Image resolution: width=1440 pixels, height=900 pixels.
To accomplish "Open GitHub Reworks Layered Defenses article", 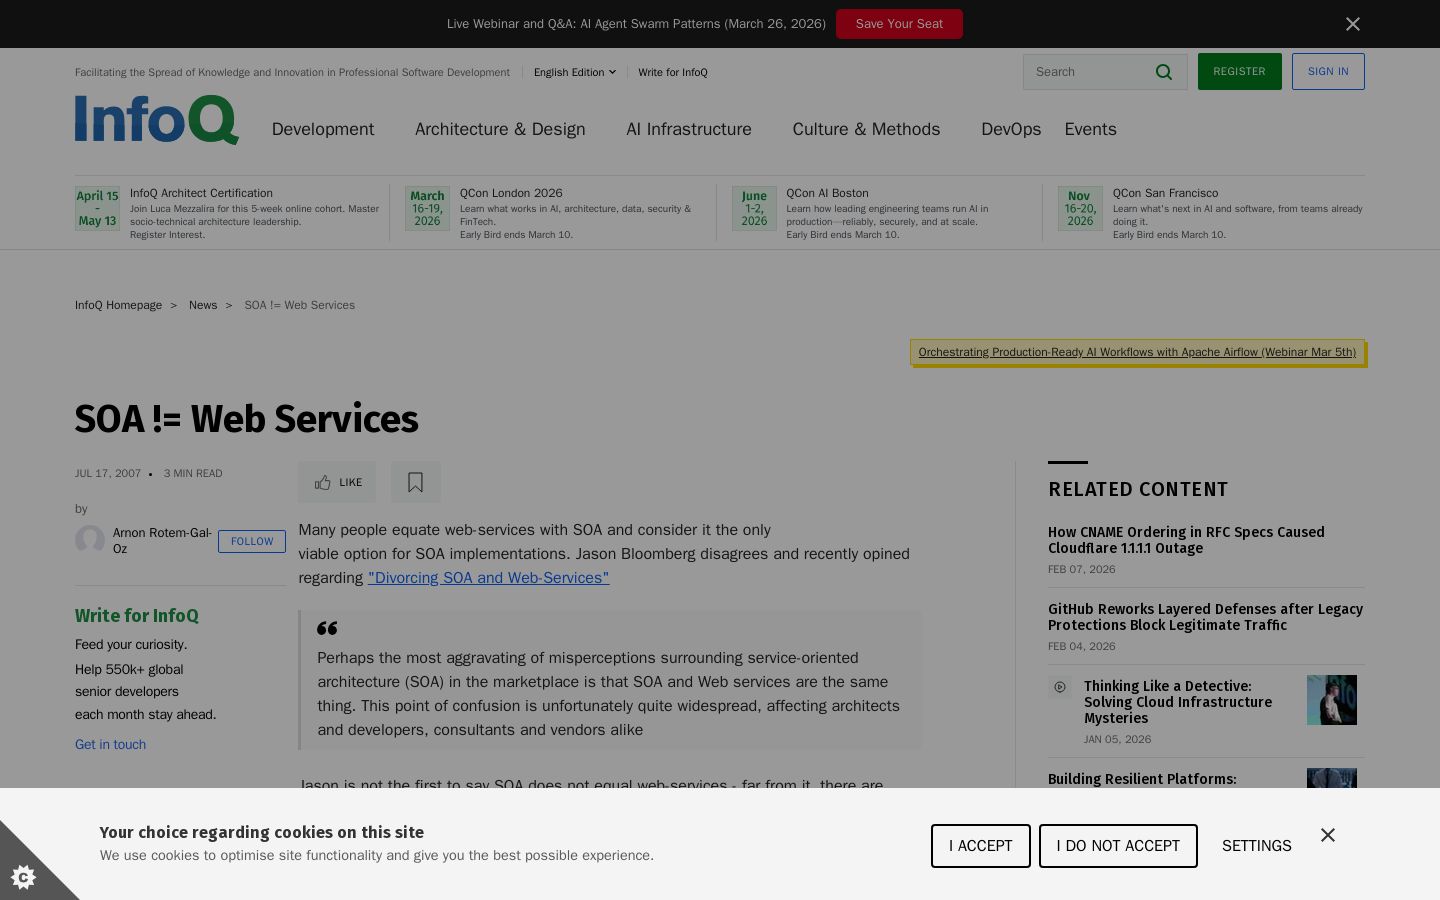I will click(x=1205, y=617).
